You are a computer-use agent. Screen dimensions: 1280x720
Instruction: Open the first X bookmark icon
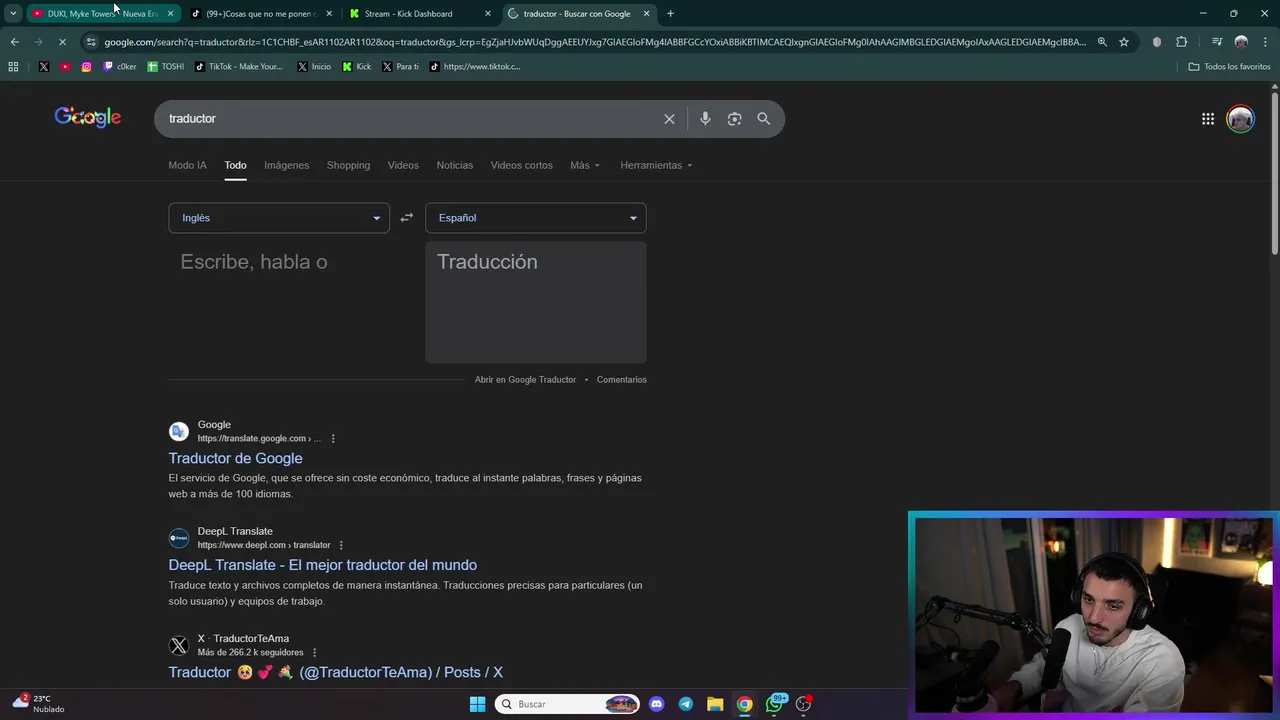coord(44,67)
